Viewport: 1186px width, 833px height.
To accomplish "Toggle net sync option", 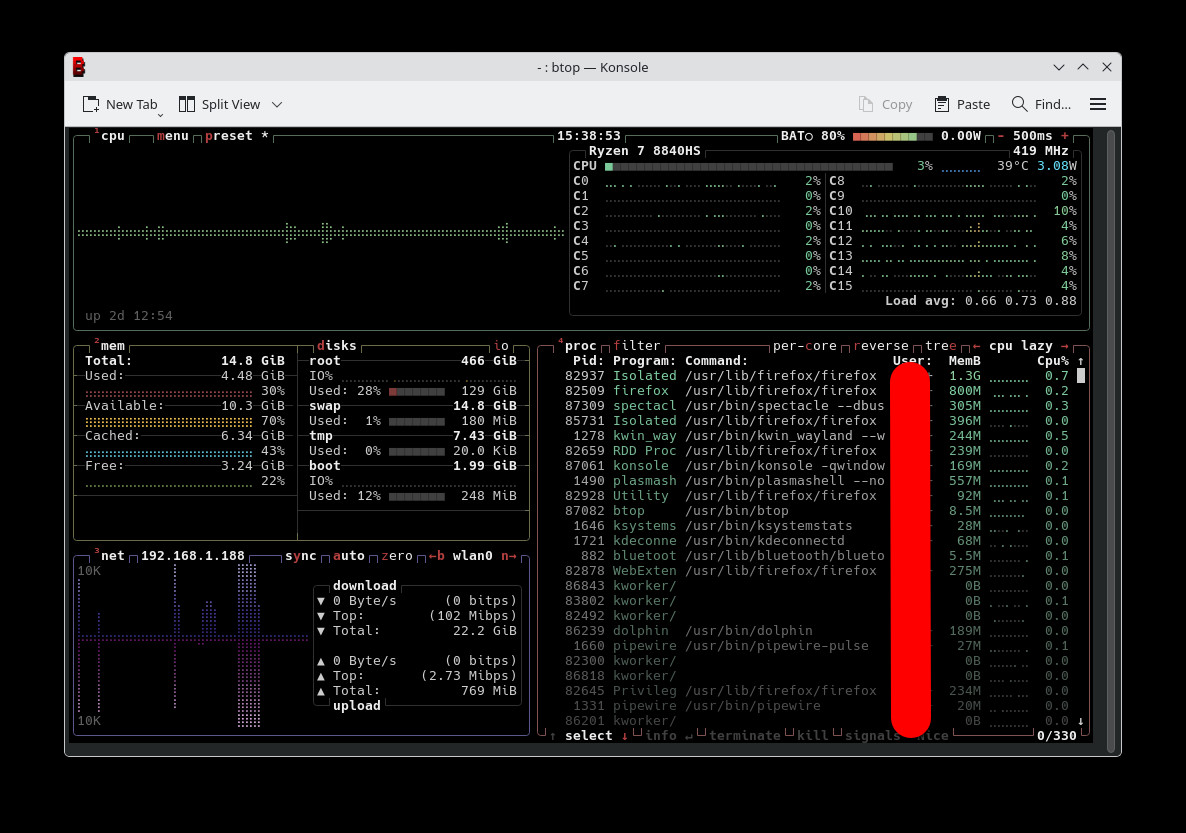I will coord(300,556).
